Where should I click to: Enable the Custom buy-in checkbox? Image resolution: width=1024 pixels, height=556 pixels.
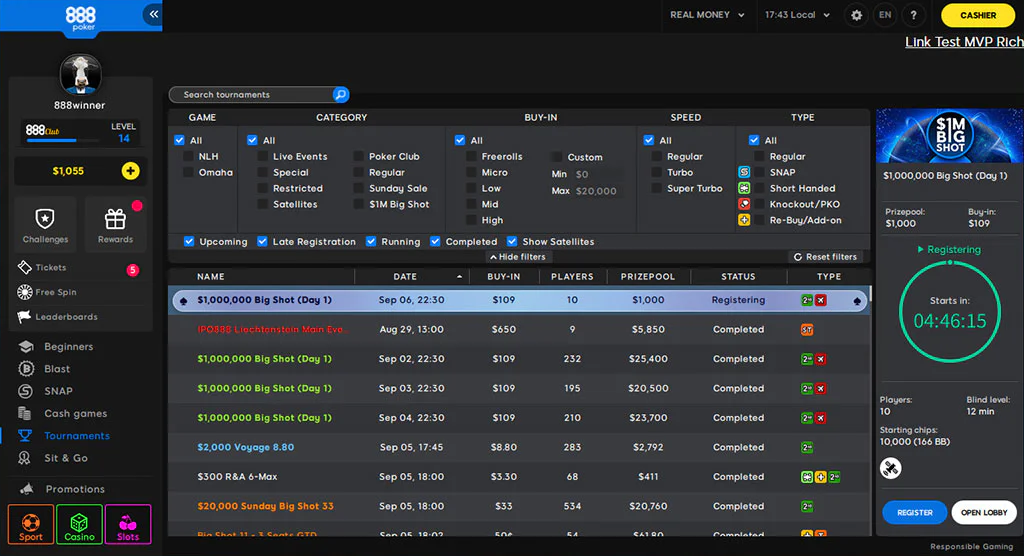tap(557, 157)
